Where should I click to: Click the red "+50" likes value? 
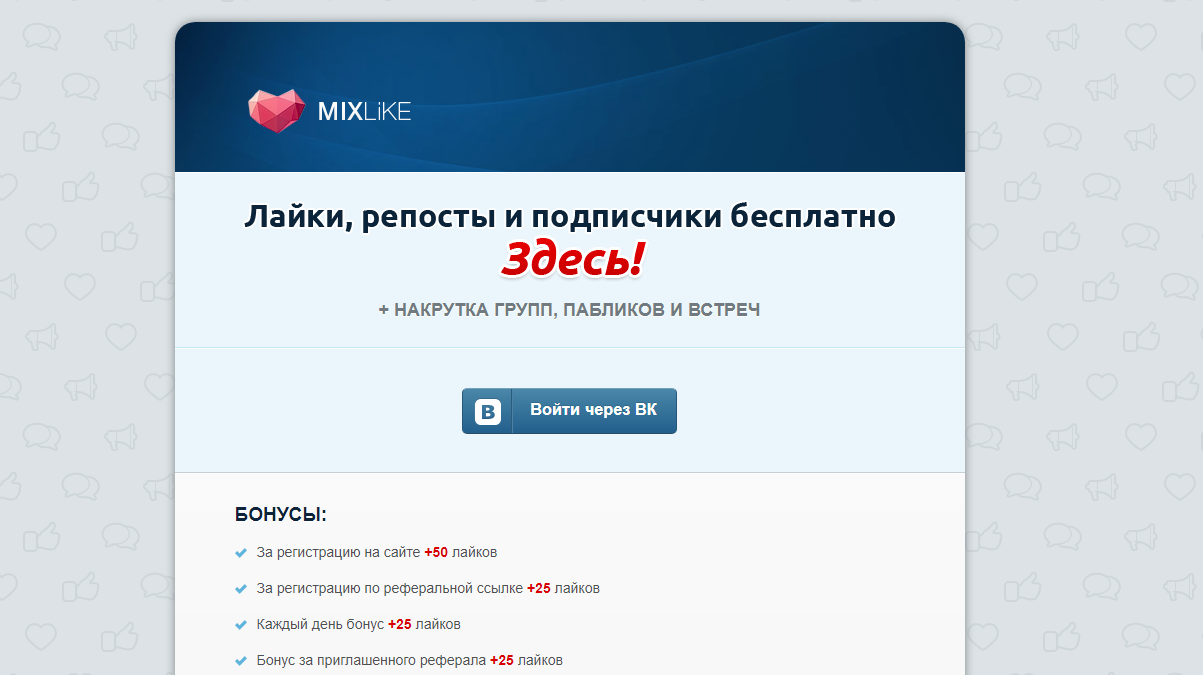pyautogui.click(x=436, y=552)
